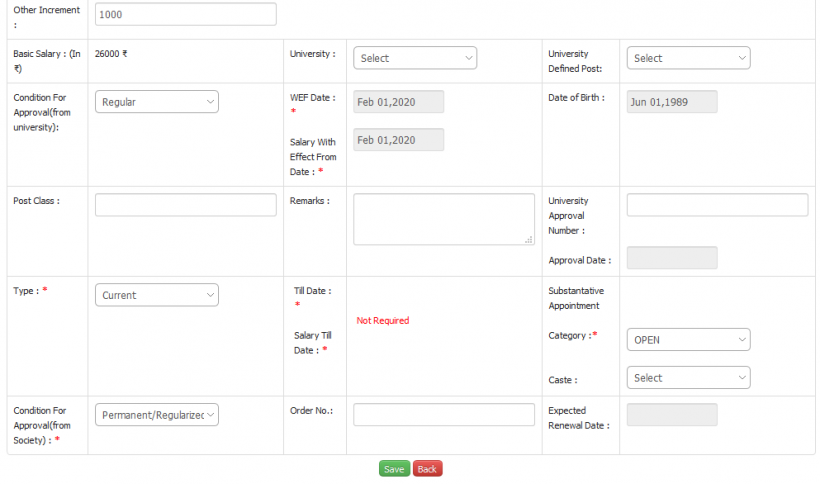Select the Salary With Effect From Date field

(398, 140)
